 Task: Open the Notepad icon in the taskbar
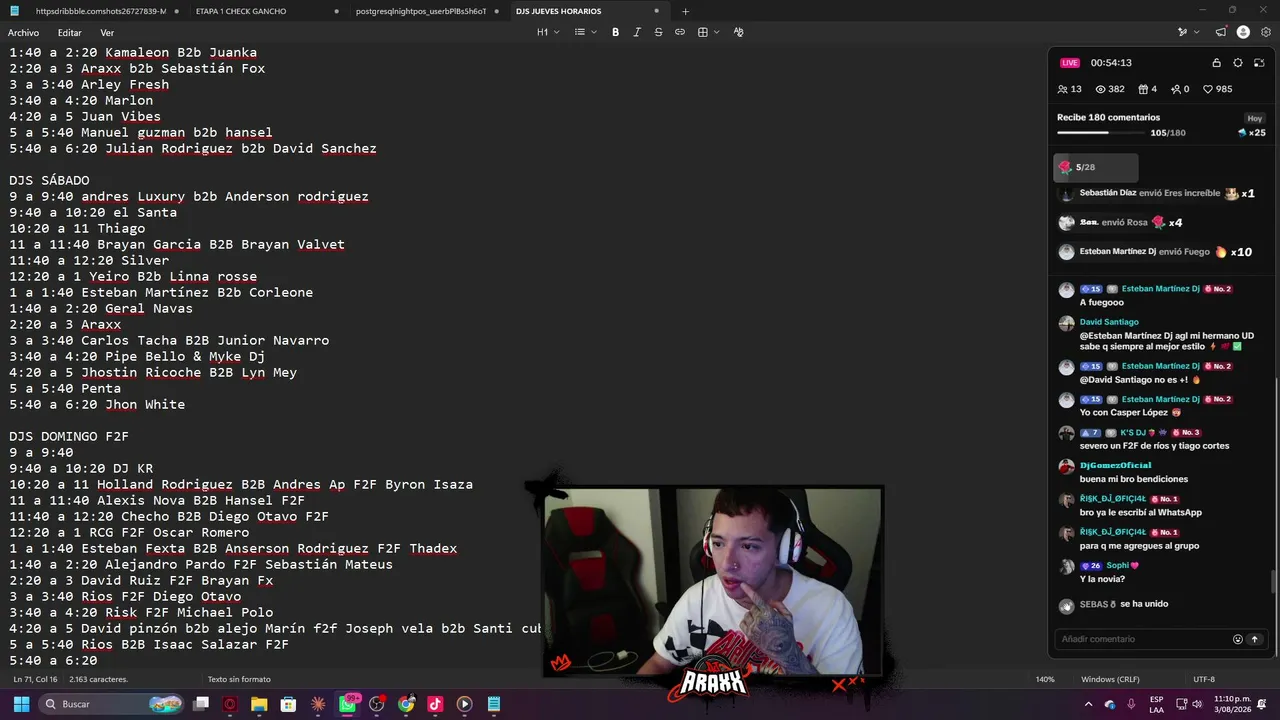(x=494, y=704)
